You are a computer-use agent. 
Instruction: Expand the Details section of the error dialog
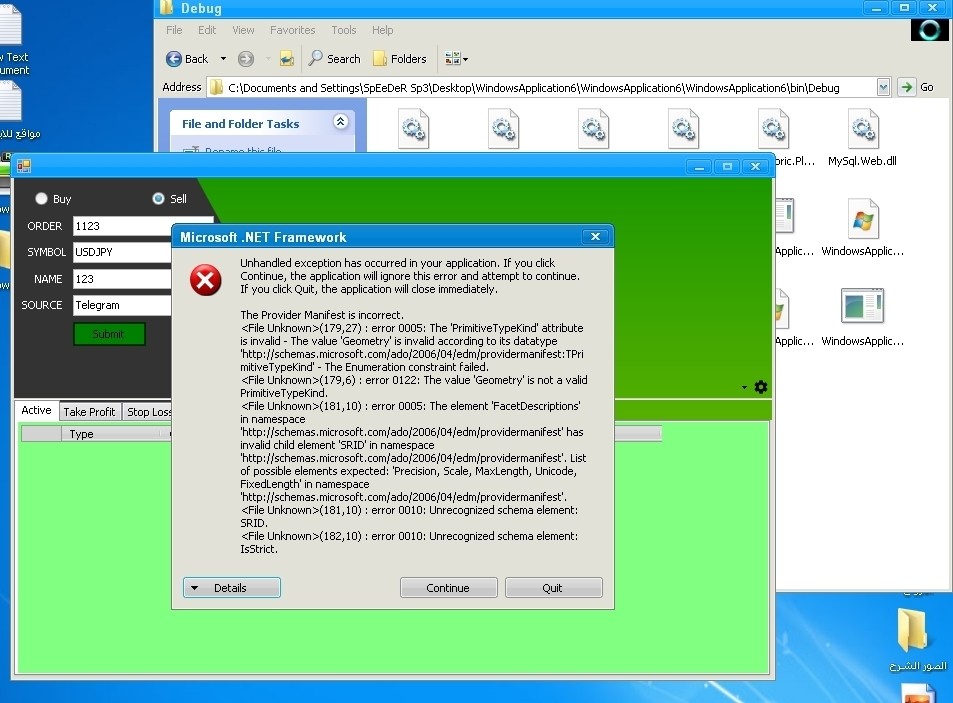click(x=231, y=588)
